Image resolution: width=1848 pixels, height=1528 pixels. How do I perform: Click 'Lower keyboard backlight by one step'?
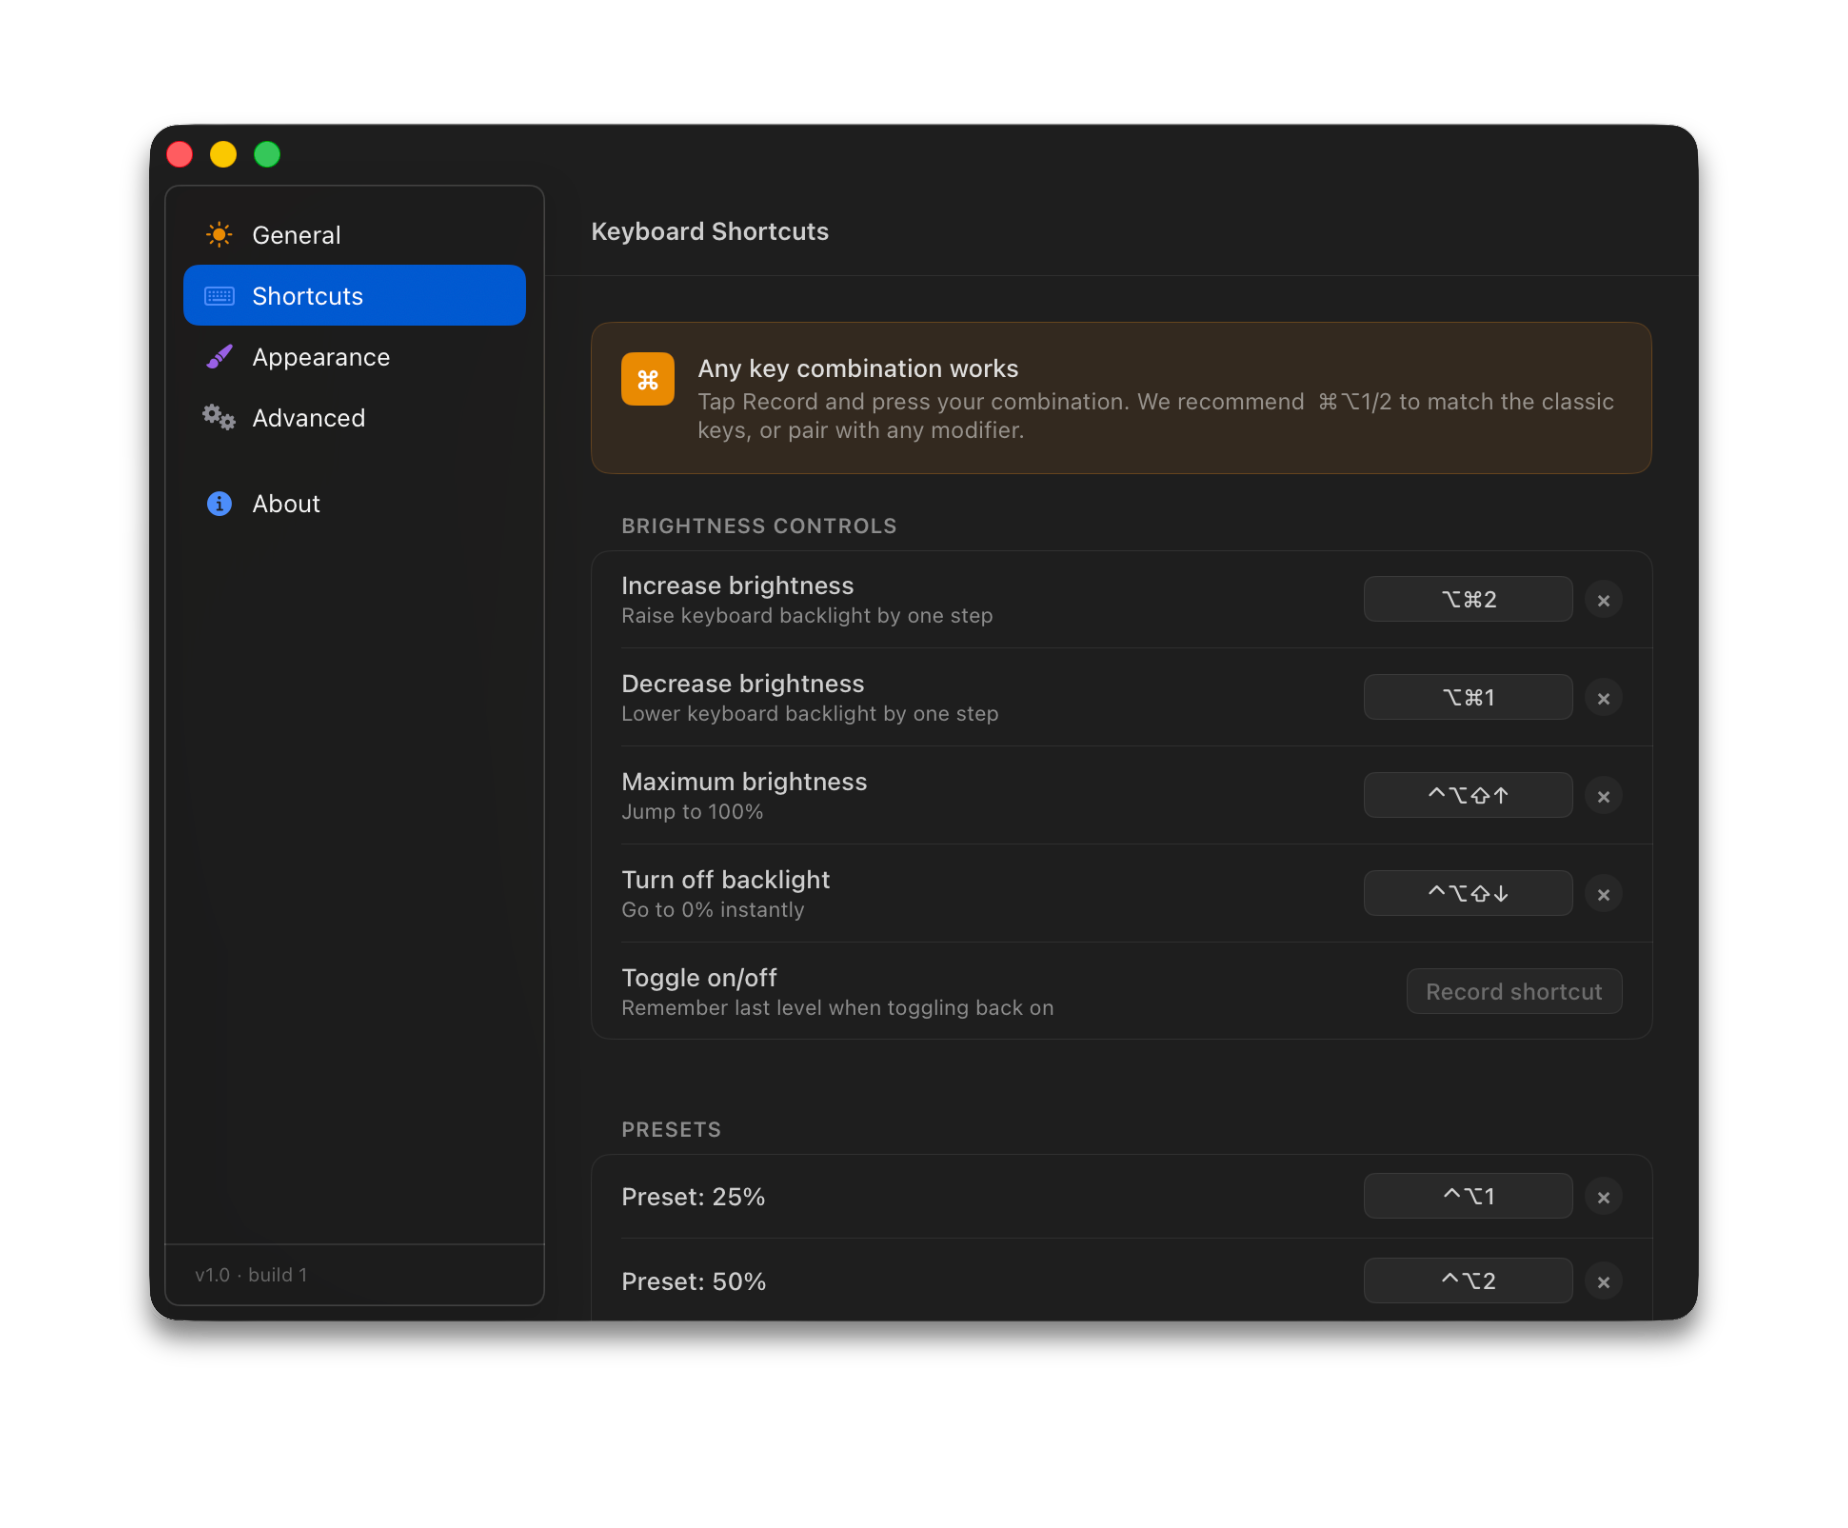click(810, 714)
